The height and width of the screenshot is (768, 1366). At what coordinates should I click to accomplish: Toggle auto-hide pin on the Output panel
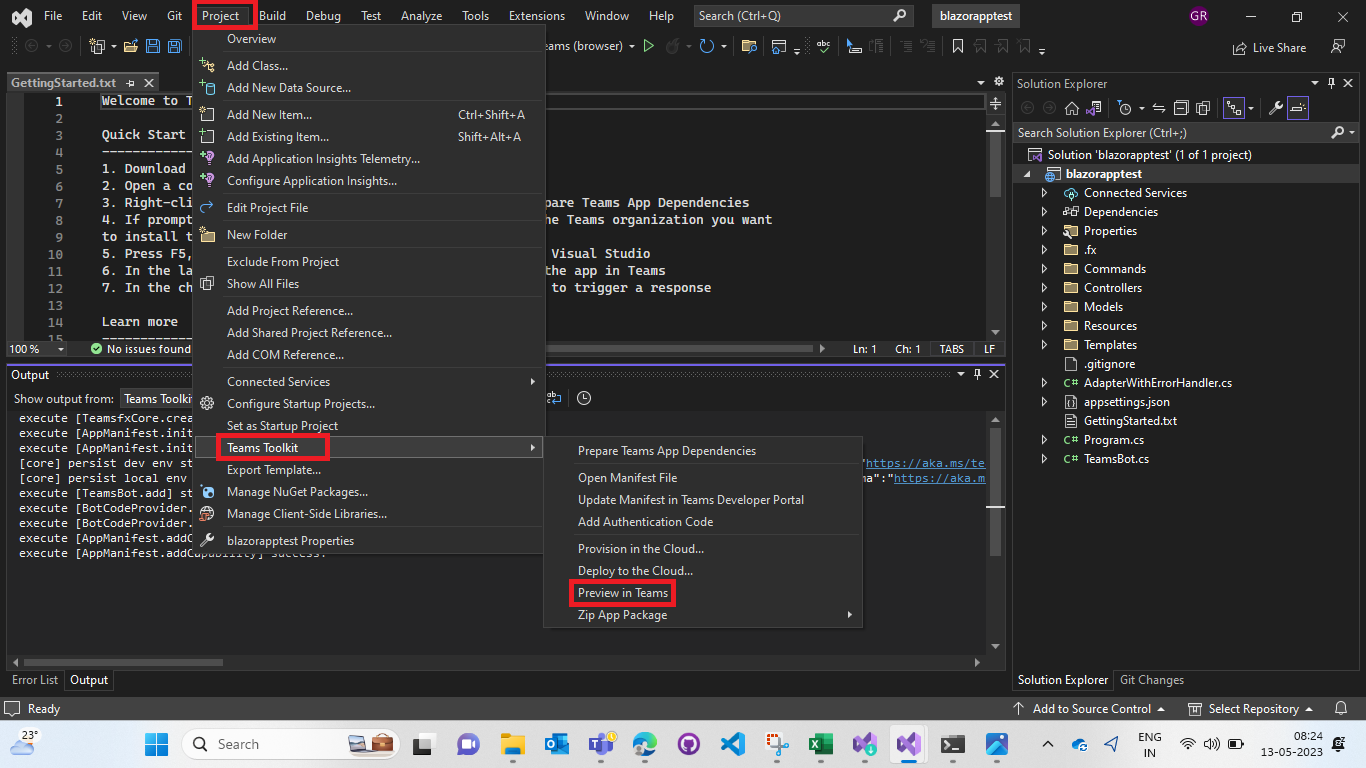pyautogui.click(x=977, y=374)
